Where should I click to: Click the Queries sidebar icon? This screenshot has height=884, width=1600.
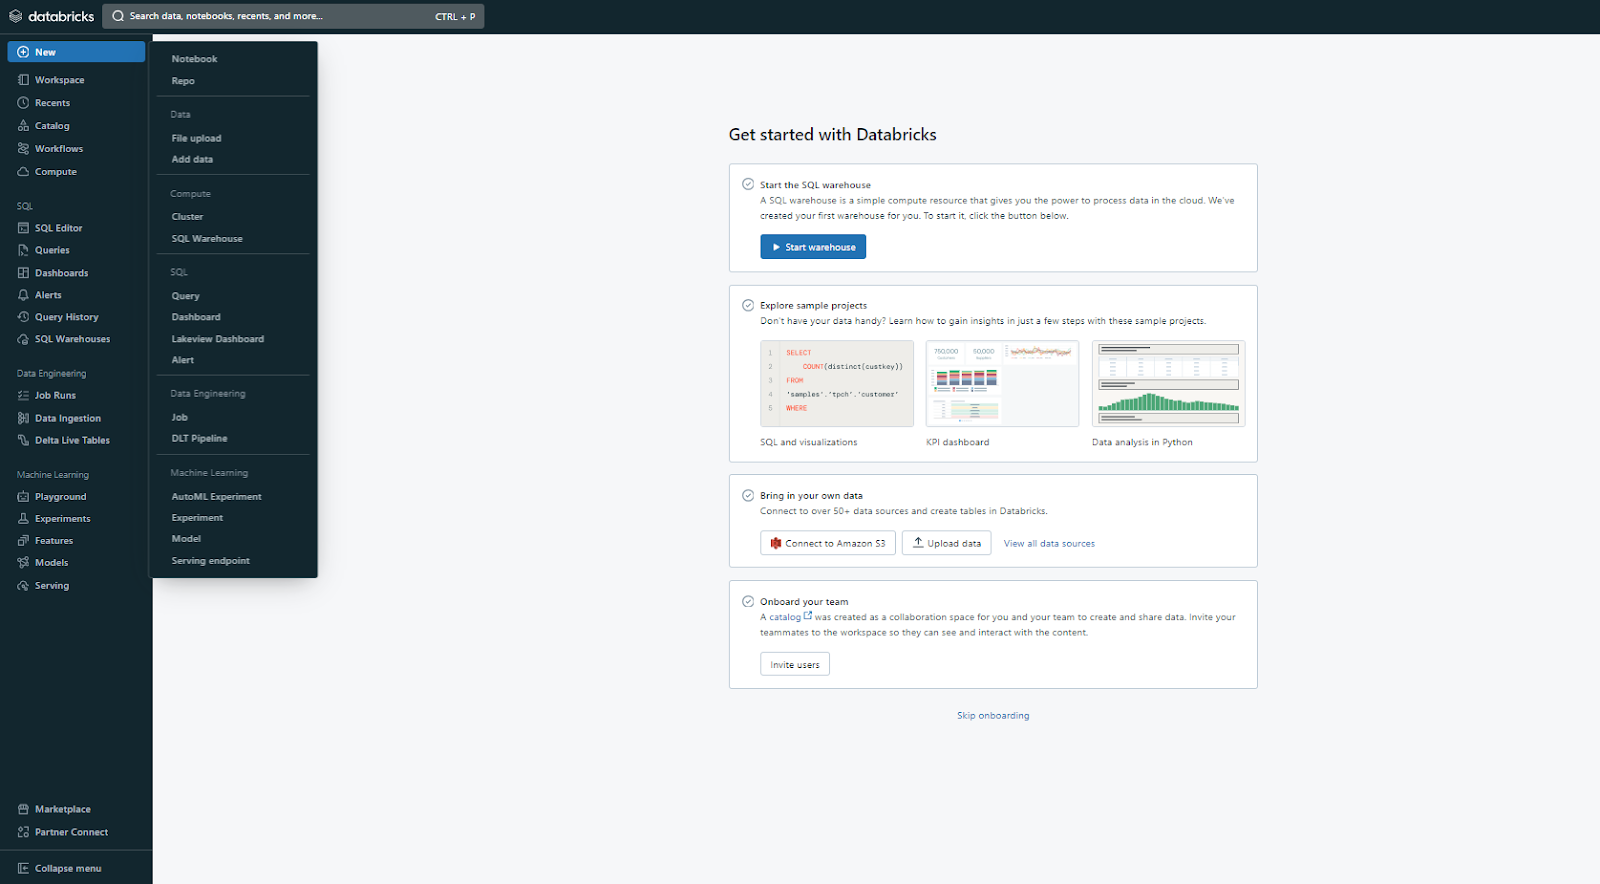click(x=23, y=250)
